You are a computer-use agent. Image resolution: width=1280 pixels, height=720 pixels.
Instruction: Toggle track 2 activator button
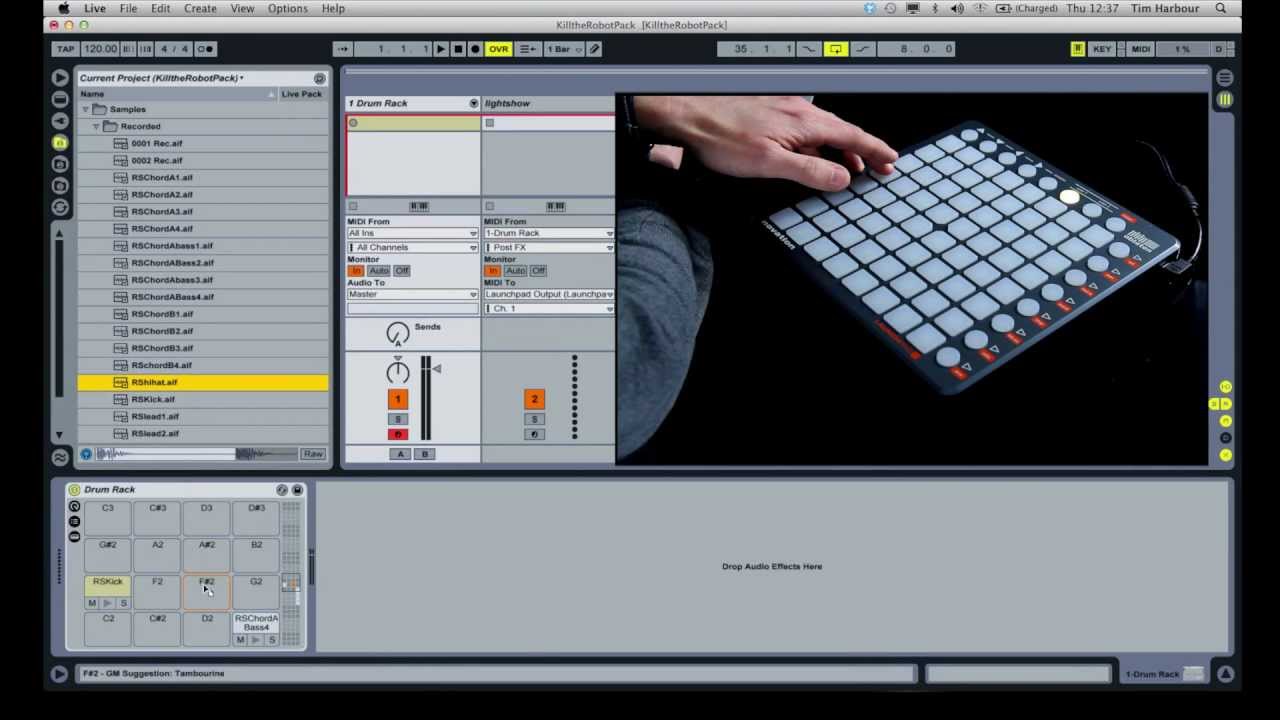pos(534,399)
